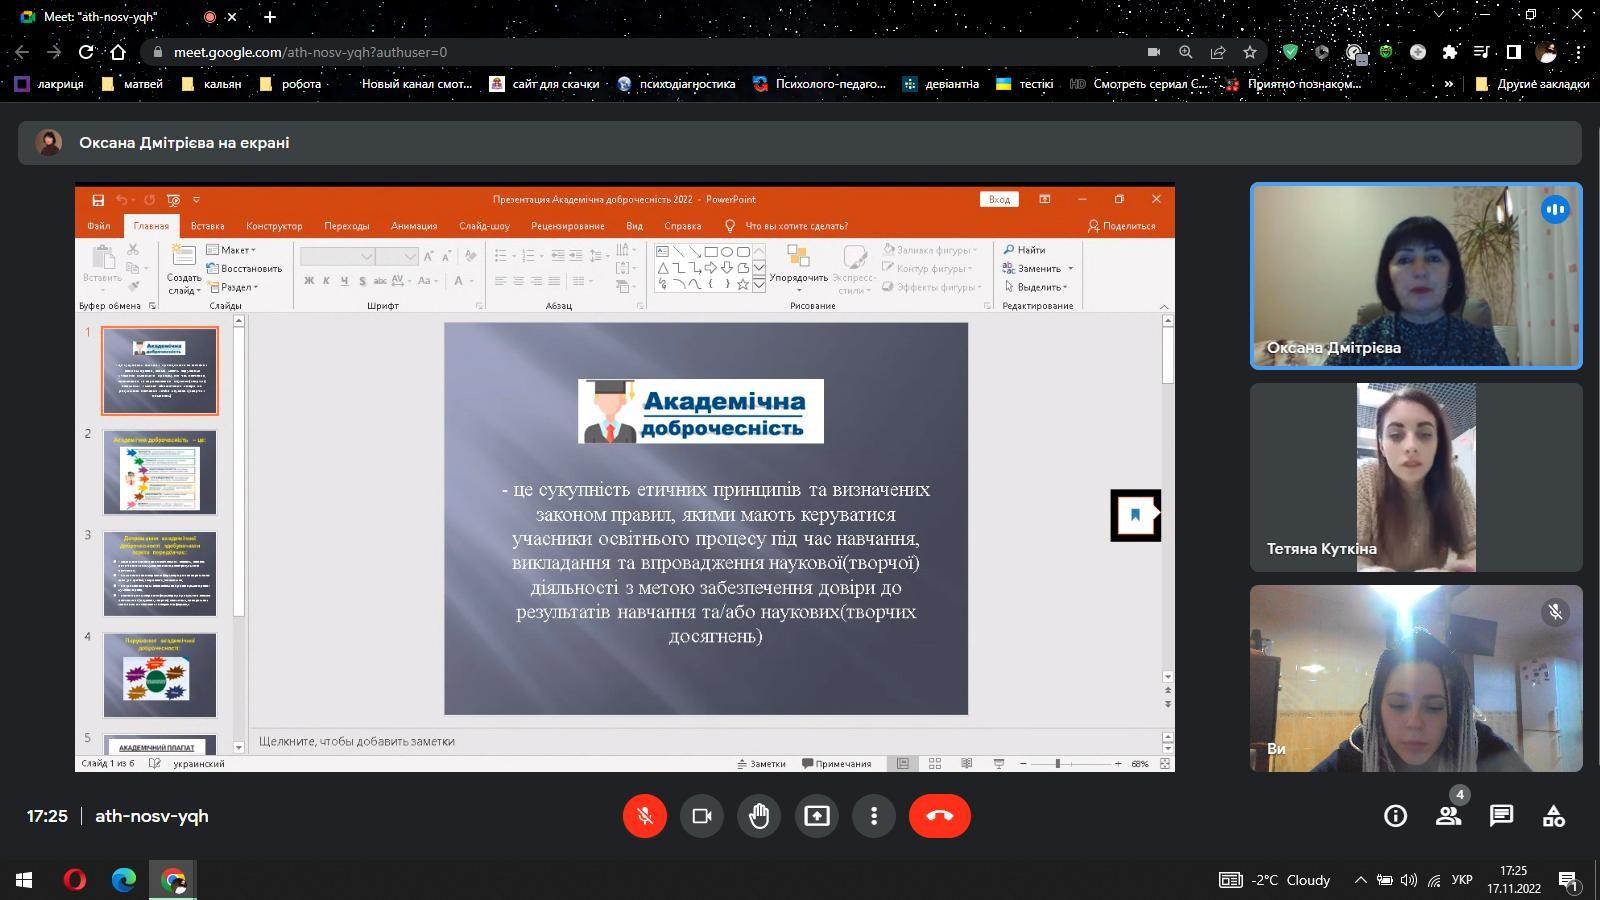Open a new browser tab
The width and height of the screenshot is (1600, 900).
tap(270, 17)
